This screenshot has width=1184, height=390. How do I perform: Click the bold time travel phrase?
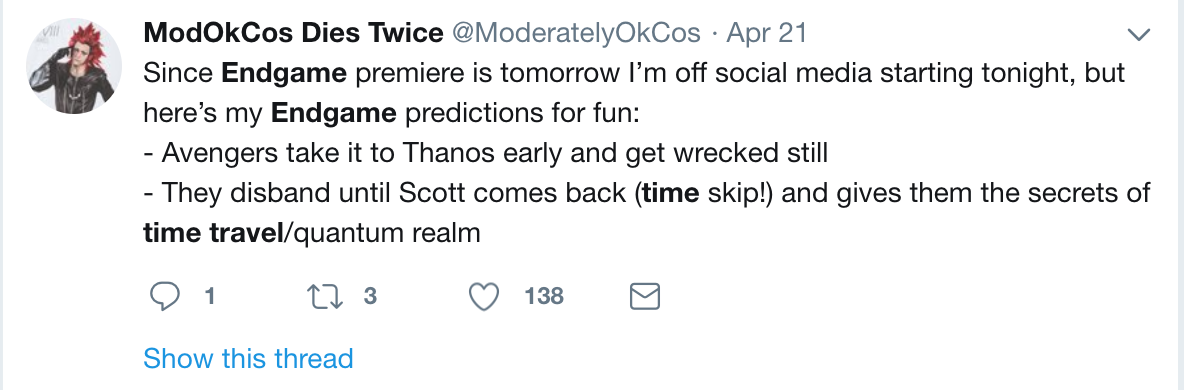pyautogui.click(x=212, y=232)
